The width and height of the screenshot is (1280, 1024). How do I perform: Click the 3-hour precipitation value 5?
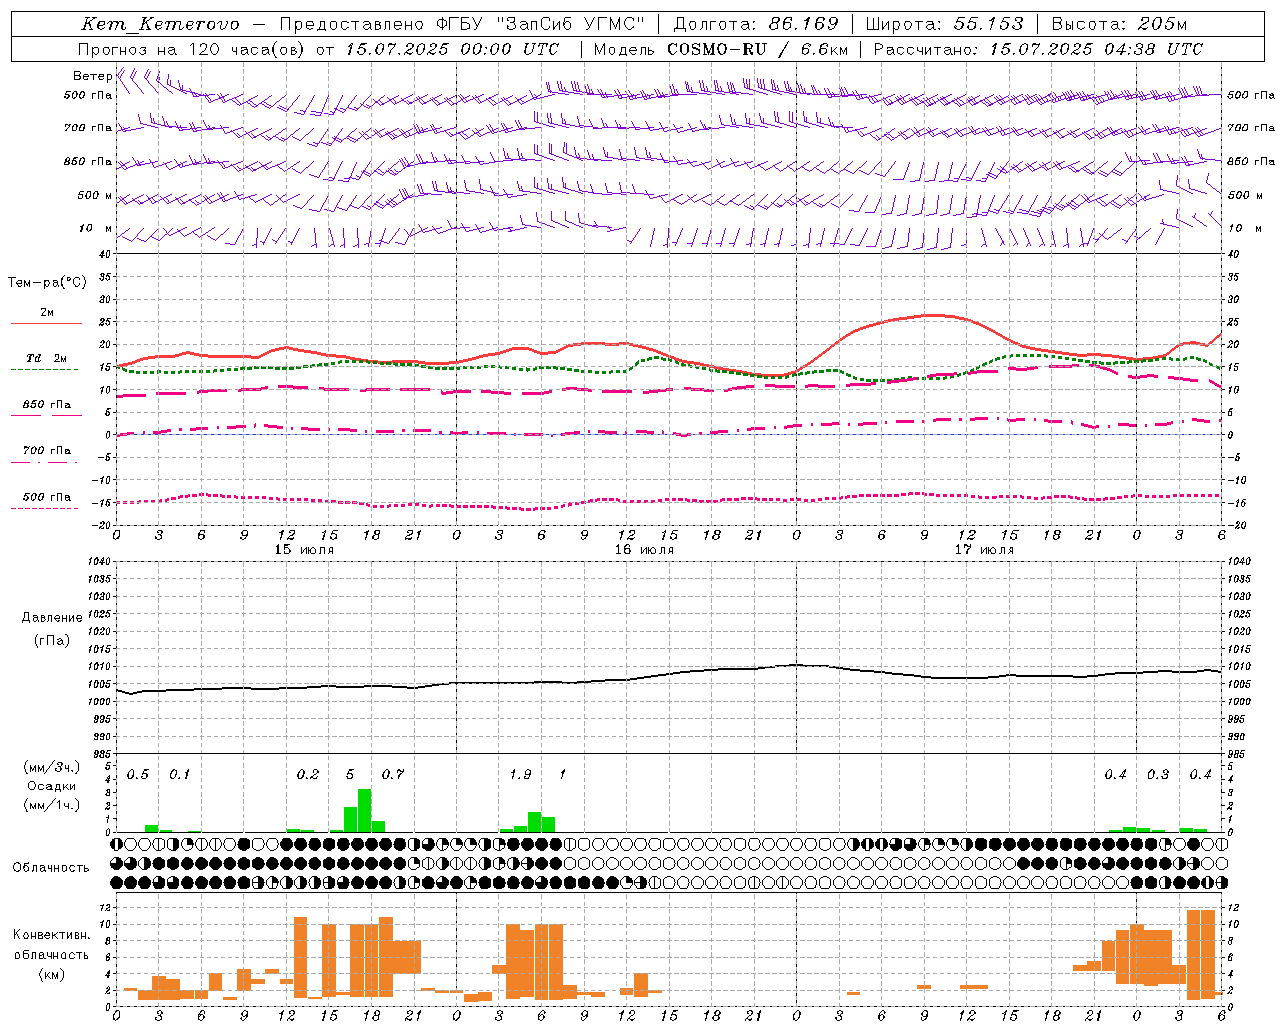(350, 775)
